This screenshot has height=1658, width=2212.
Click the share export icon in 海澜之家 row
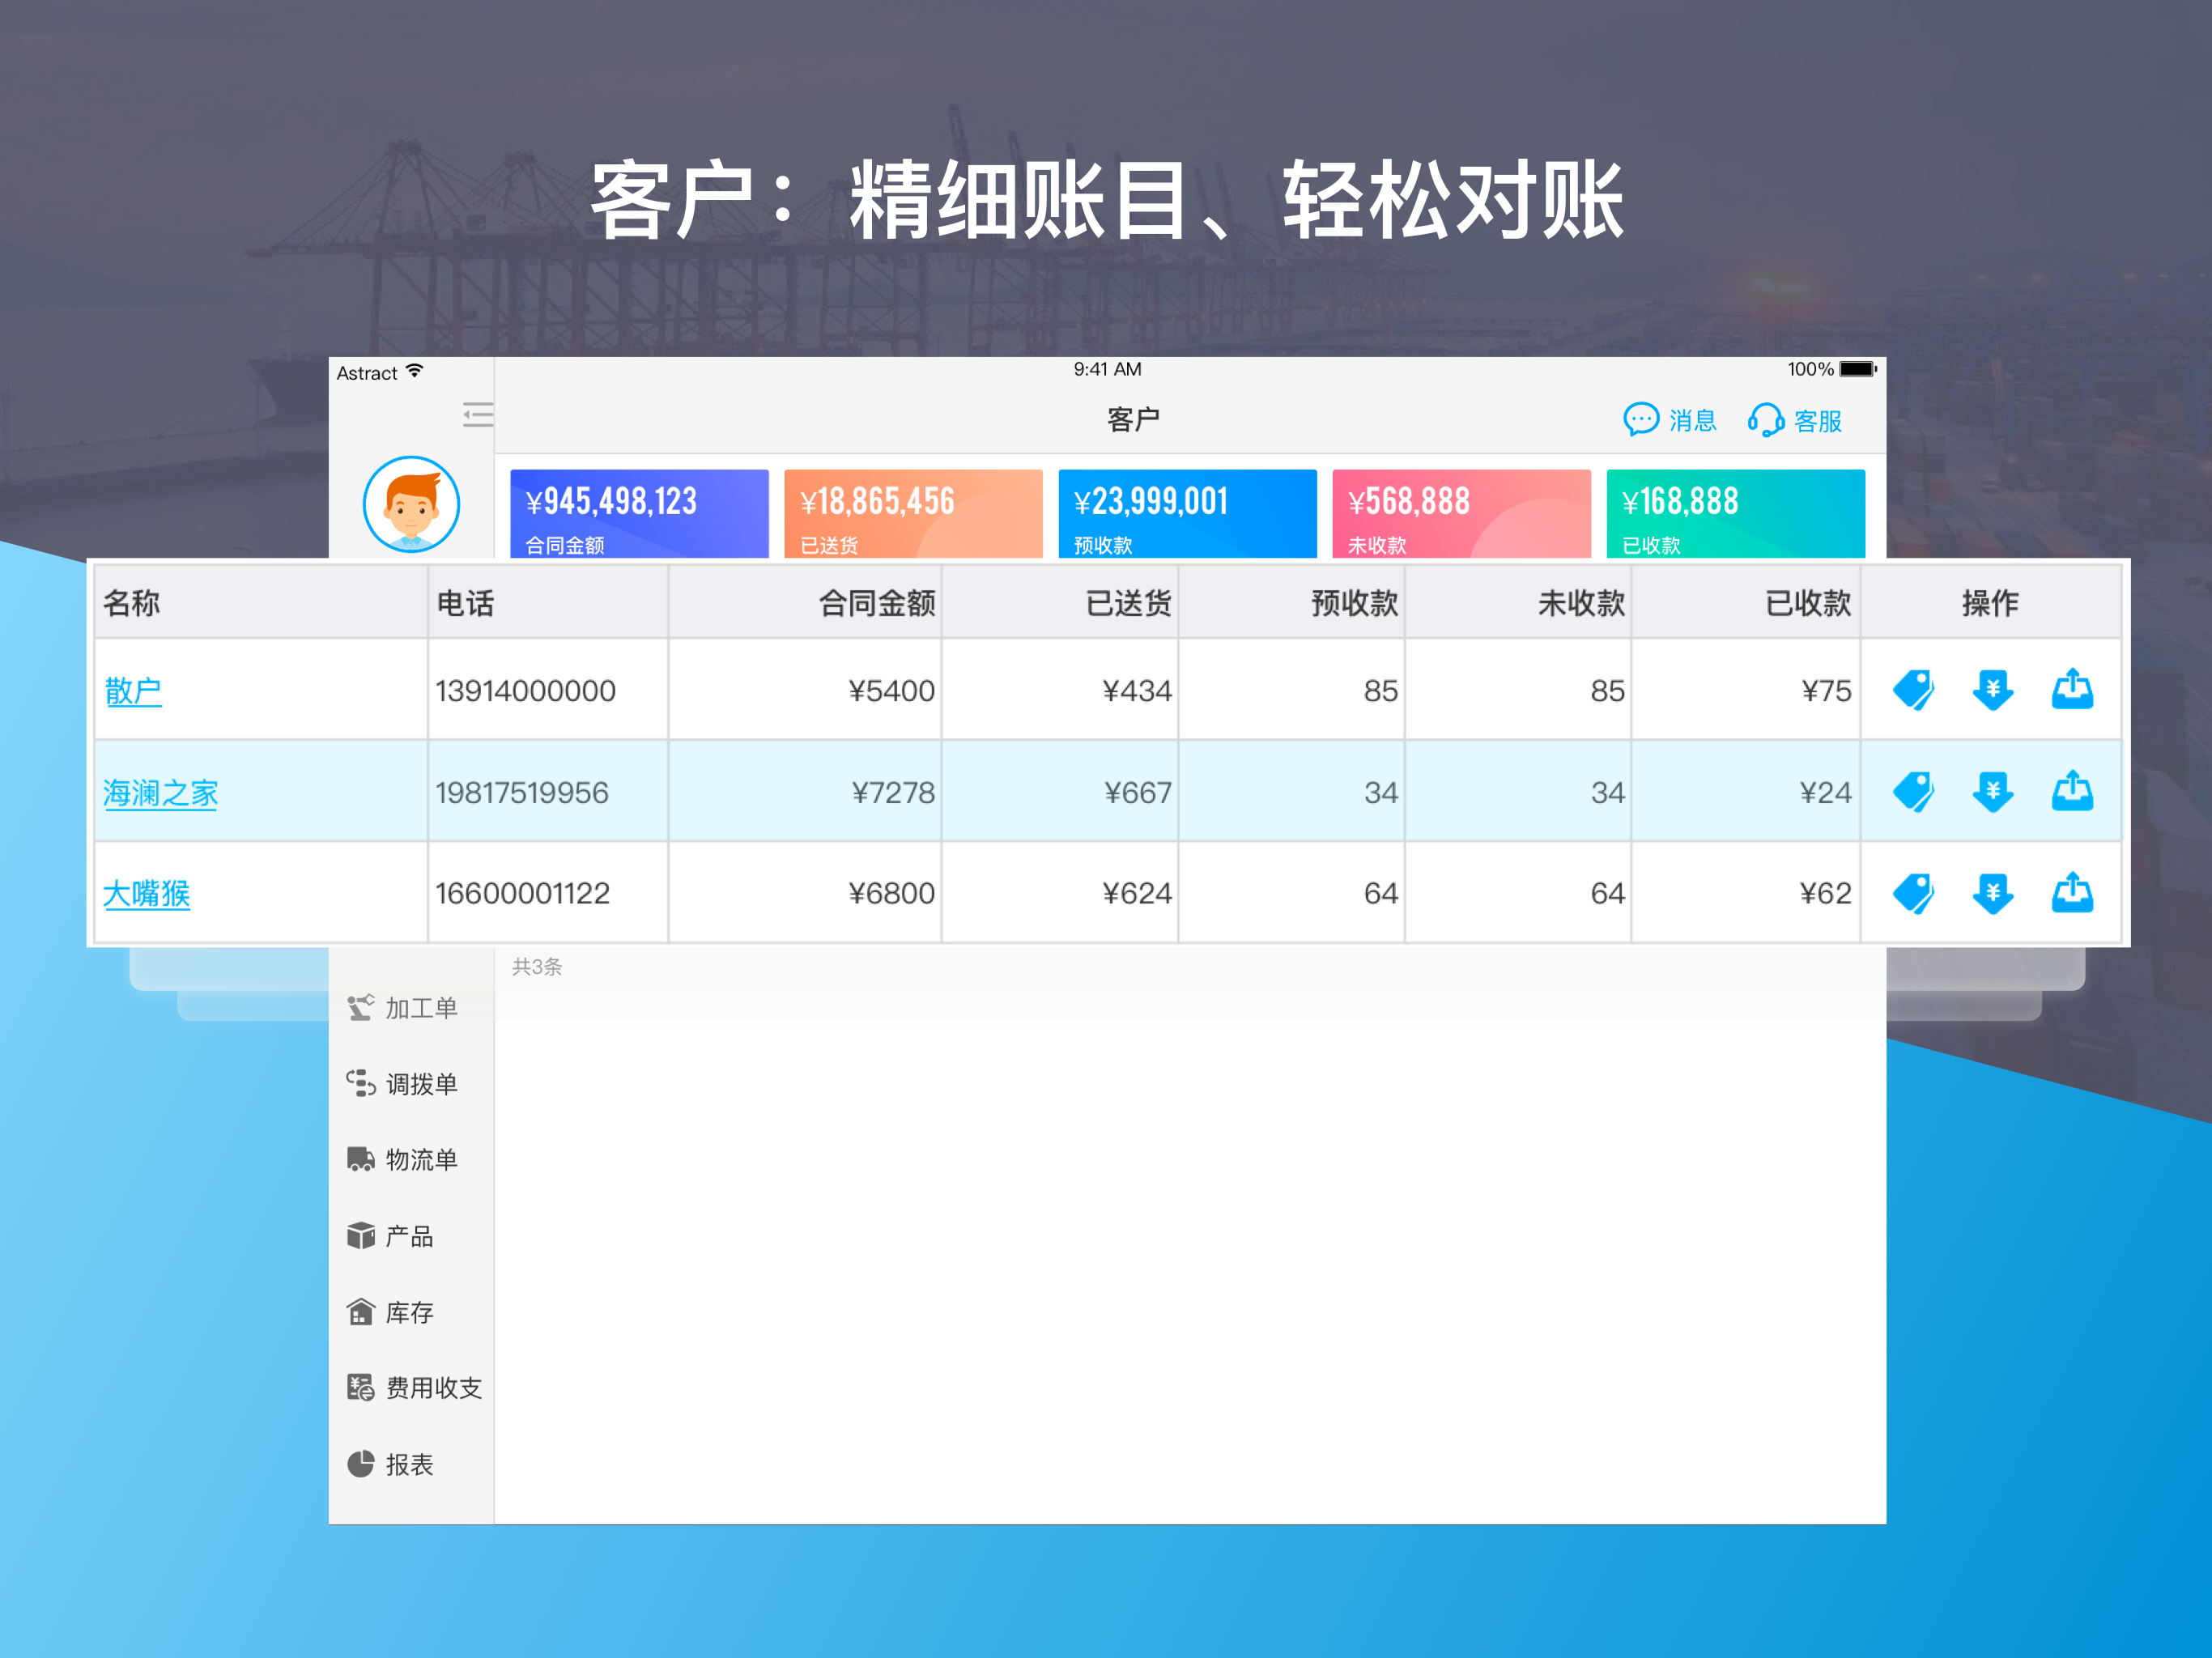tap(2072, 791)
